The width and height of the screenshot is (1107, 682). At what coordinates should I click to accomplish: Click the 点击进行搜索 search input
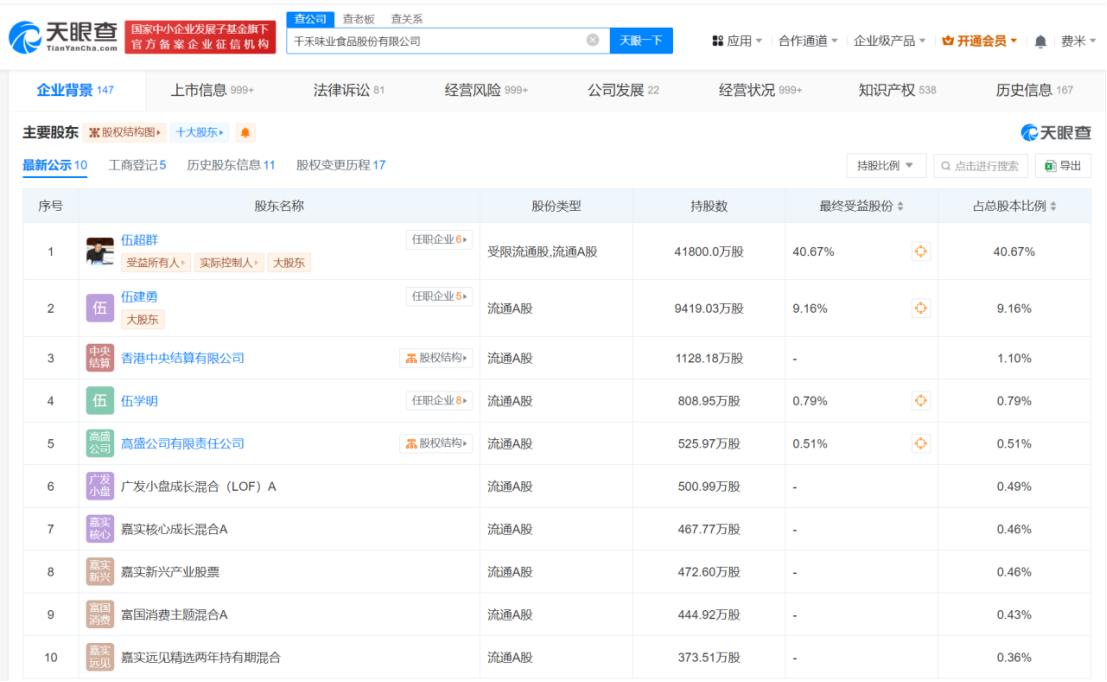[x=980, y=165]
